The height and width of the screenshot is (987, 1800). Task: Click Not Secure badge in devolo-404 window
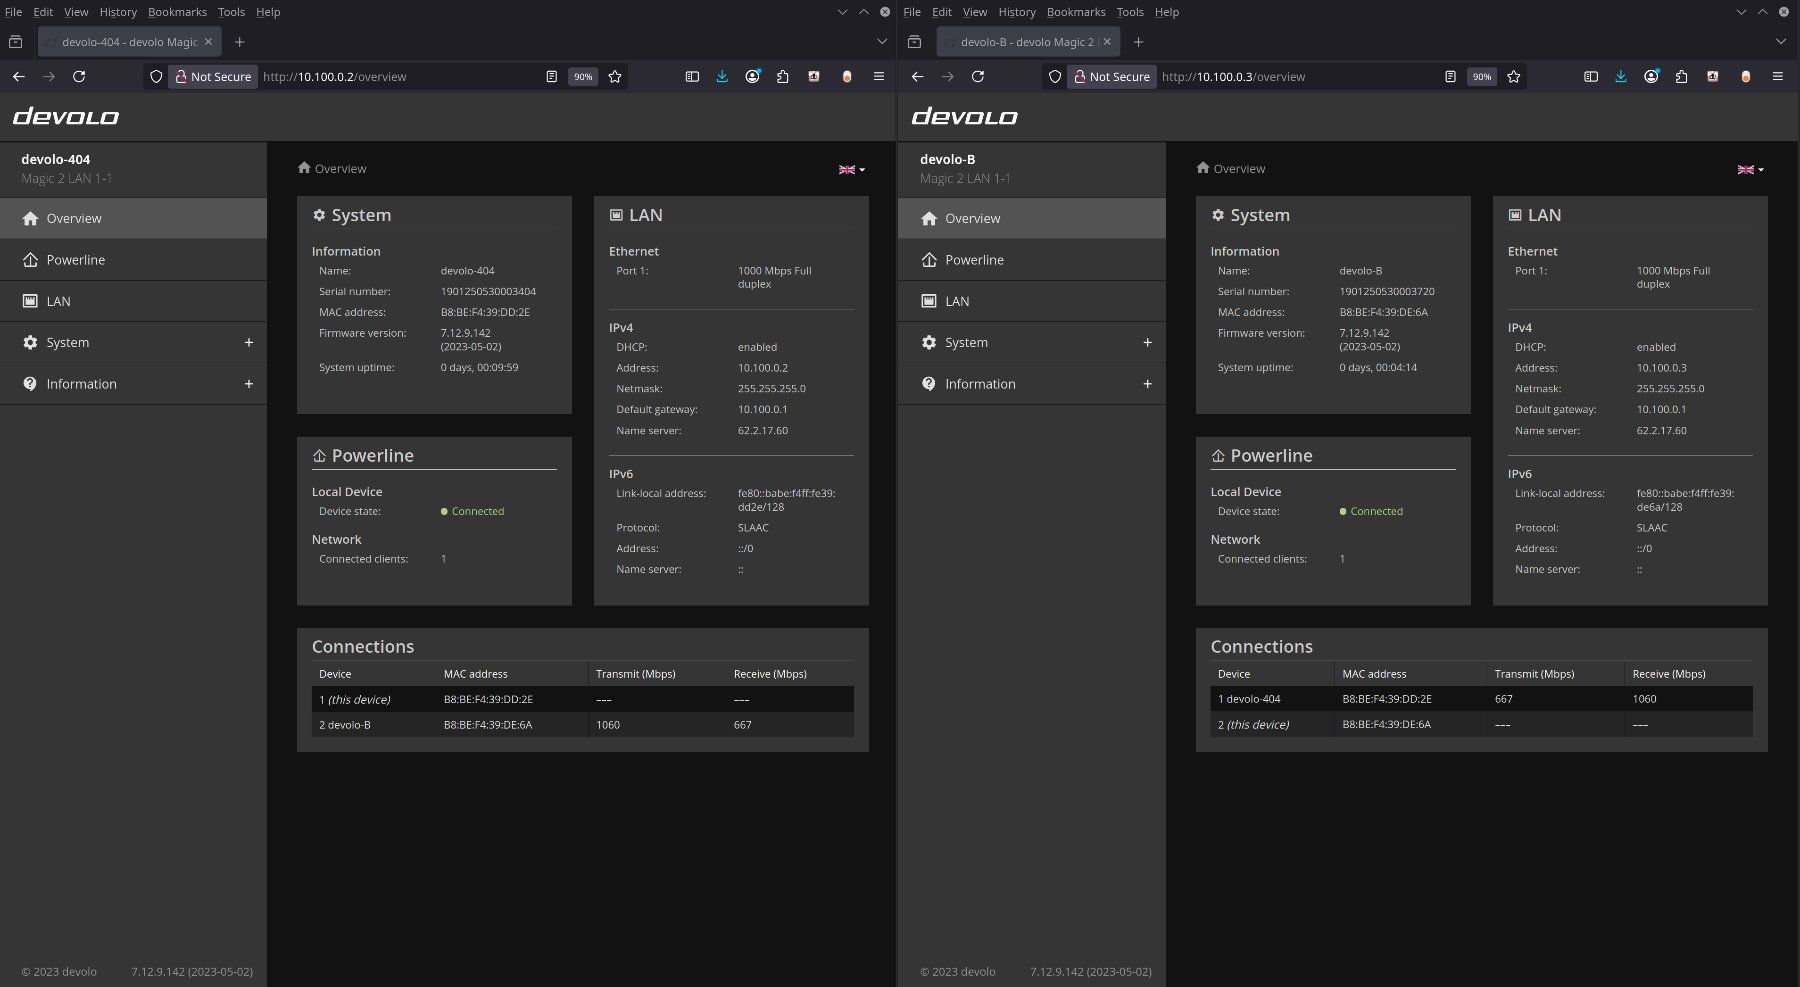tap(213, 76)
